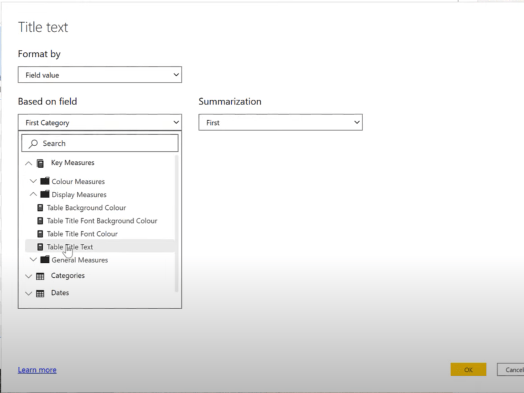This screenshot has width=524, height=393.
Task: Click the Dates table icon
Action: 40,294
